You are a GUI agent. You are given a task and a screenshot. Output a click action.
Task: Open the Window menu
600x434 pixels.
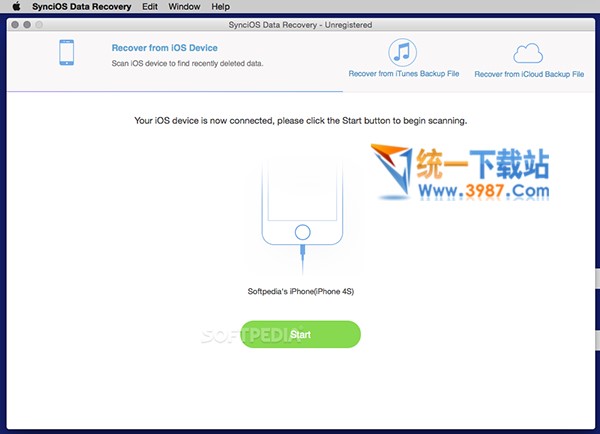pyautogui.click(x=184, y=7)
